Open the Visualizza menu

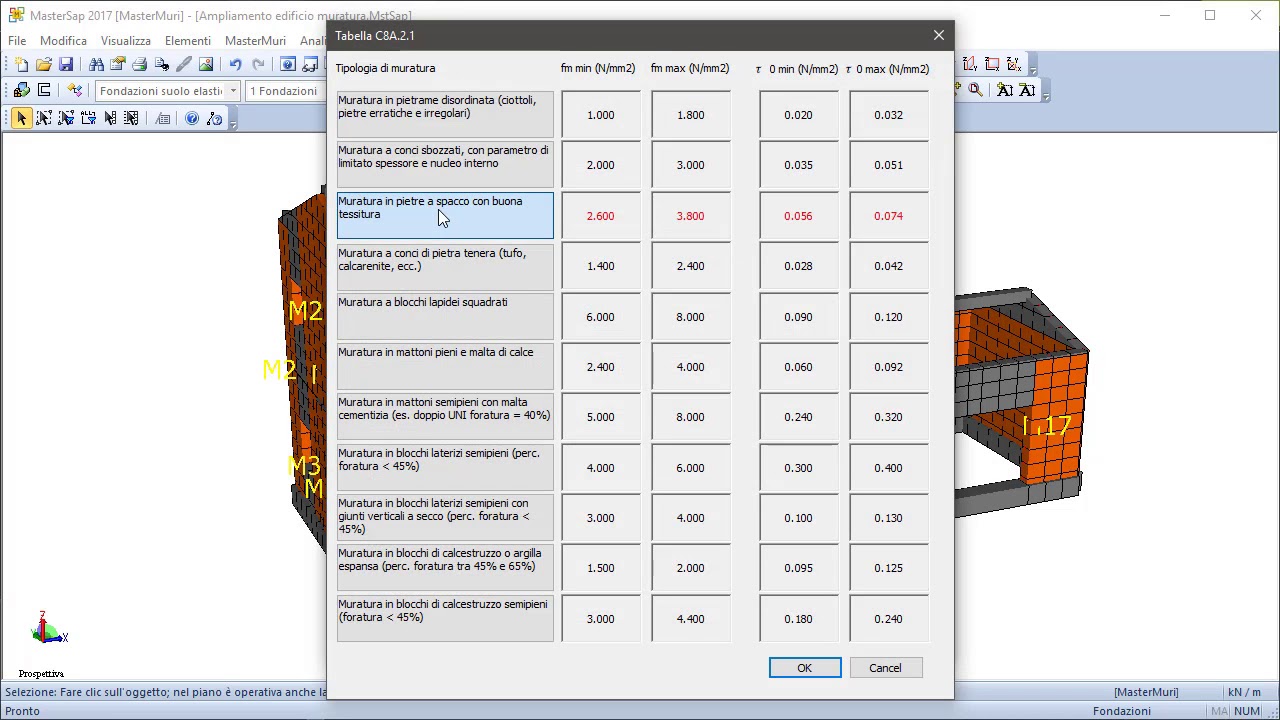[x=125, y=41]
